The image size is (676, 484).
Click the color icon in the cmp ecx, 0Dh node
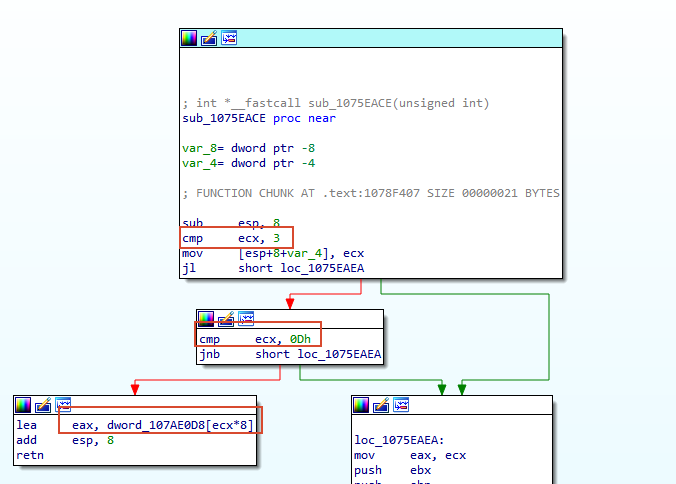206,319
